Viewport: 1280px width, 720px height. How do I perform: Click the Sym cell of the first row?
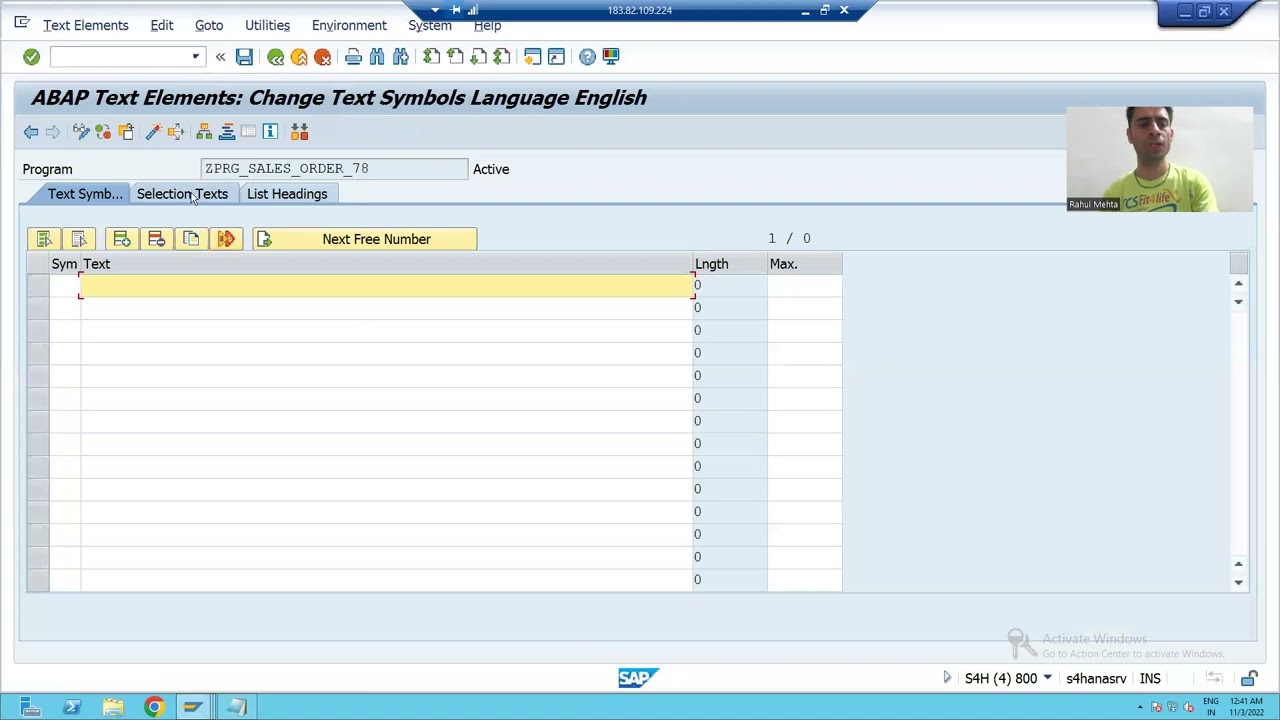65,286
